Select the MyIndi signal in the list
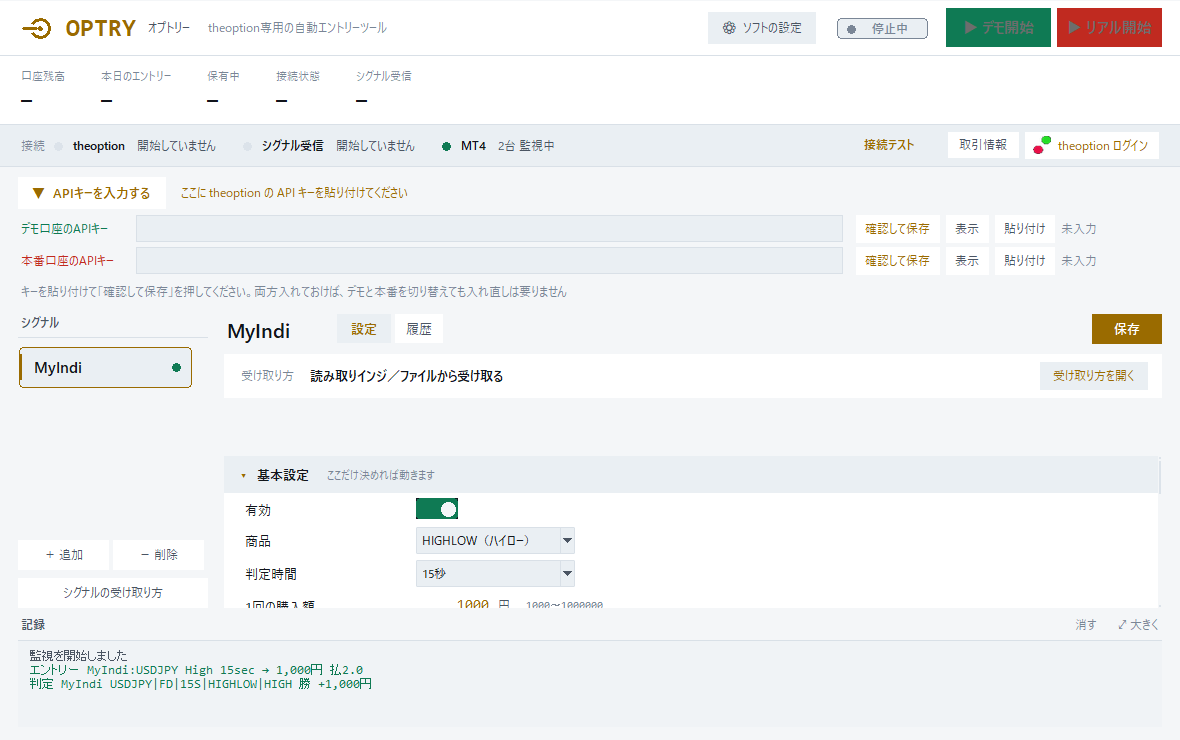 [x=105, y=367]
